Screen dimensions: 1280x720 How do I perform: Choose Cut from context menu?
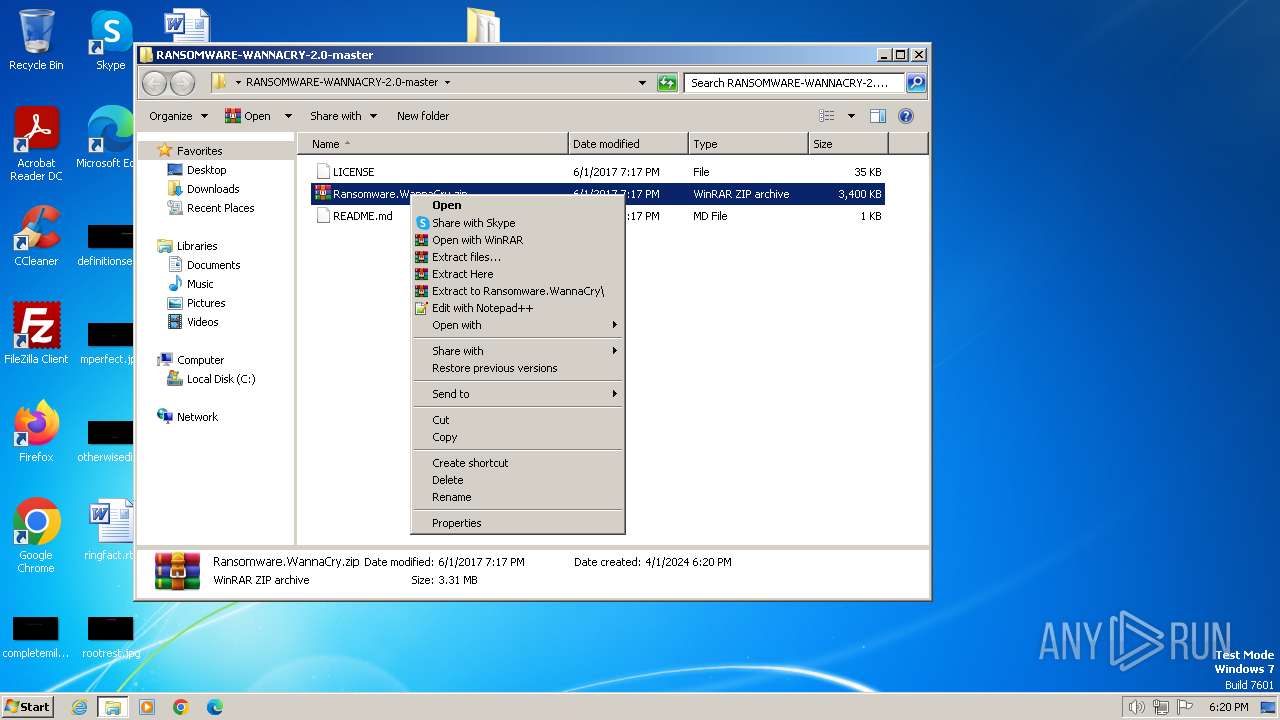pyautogui.click(x=518, y=420)
